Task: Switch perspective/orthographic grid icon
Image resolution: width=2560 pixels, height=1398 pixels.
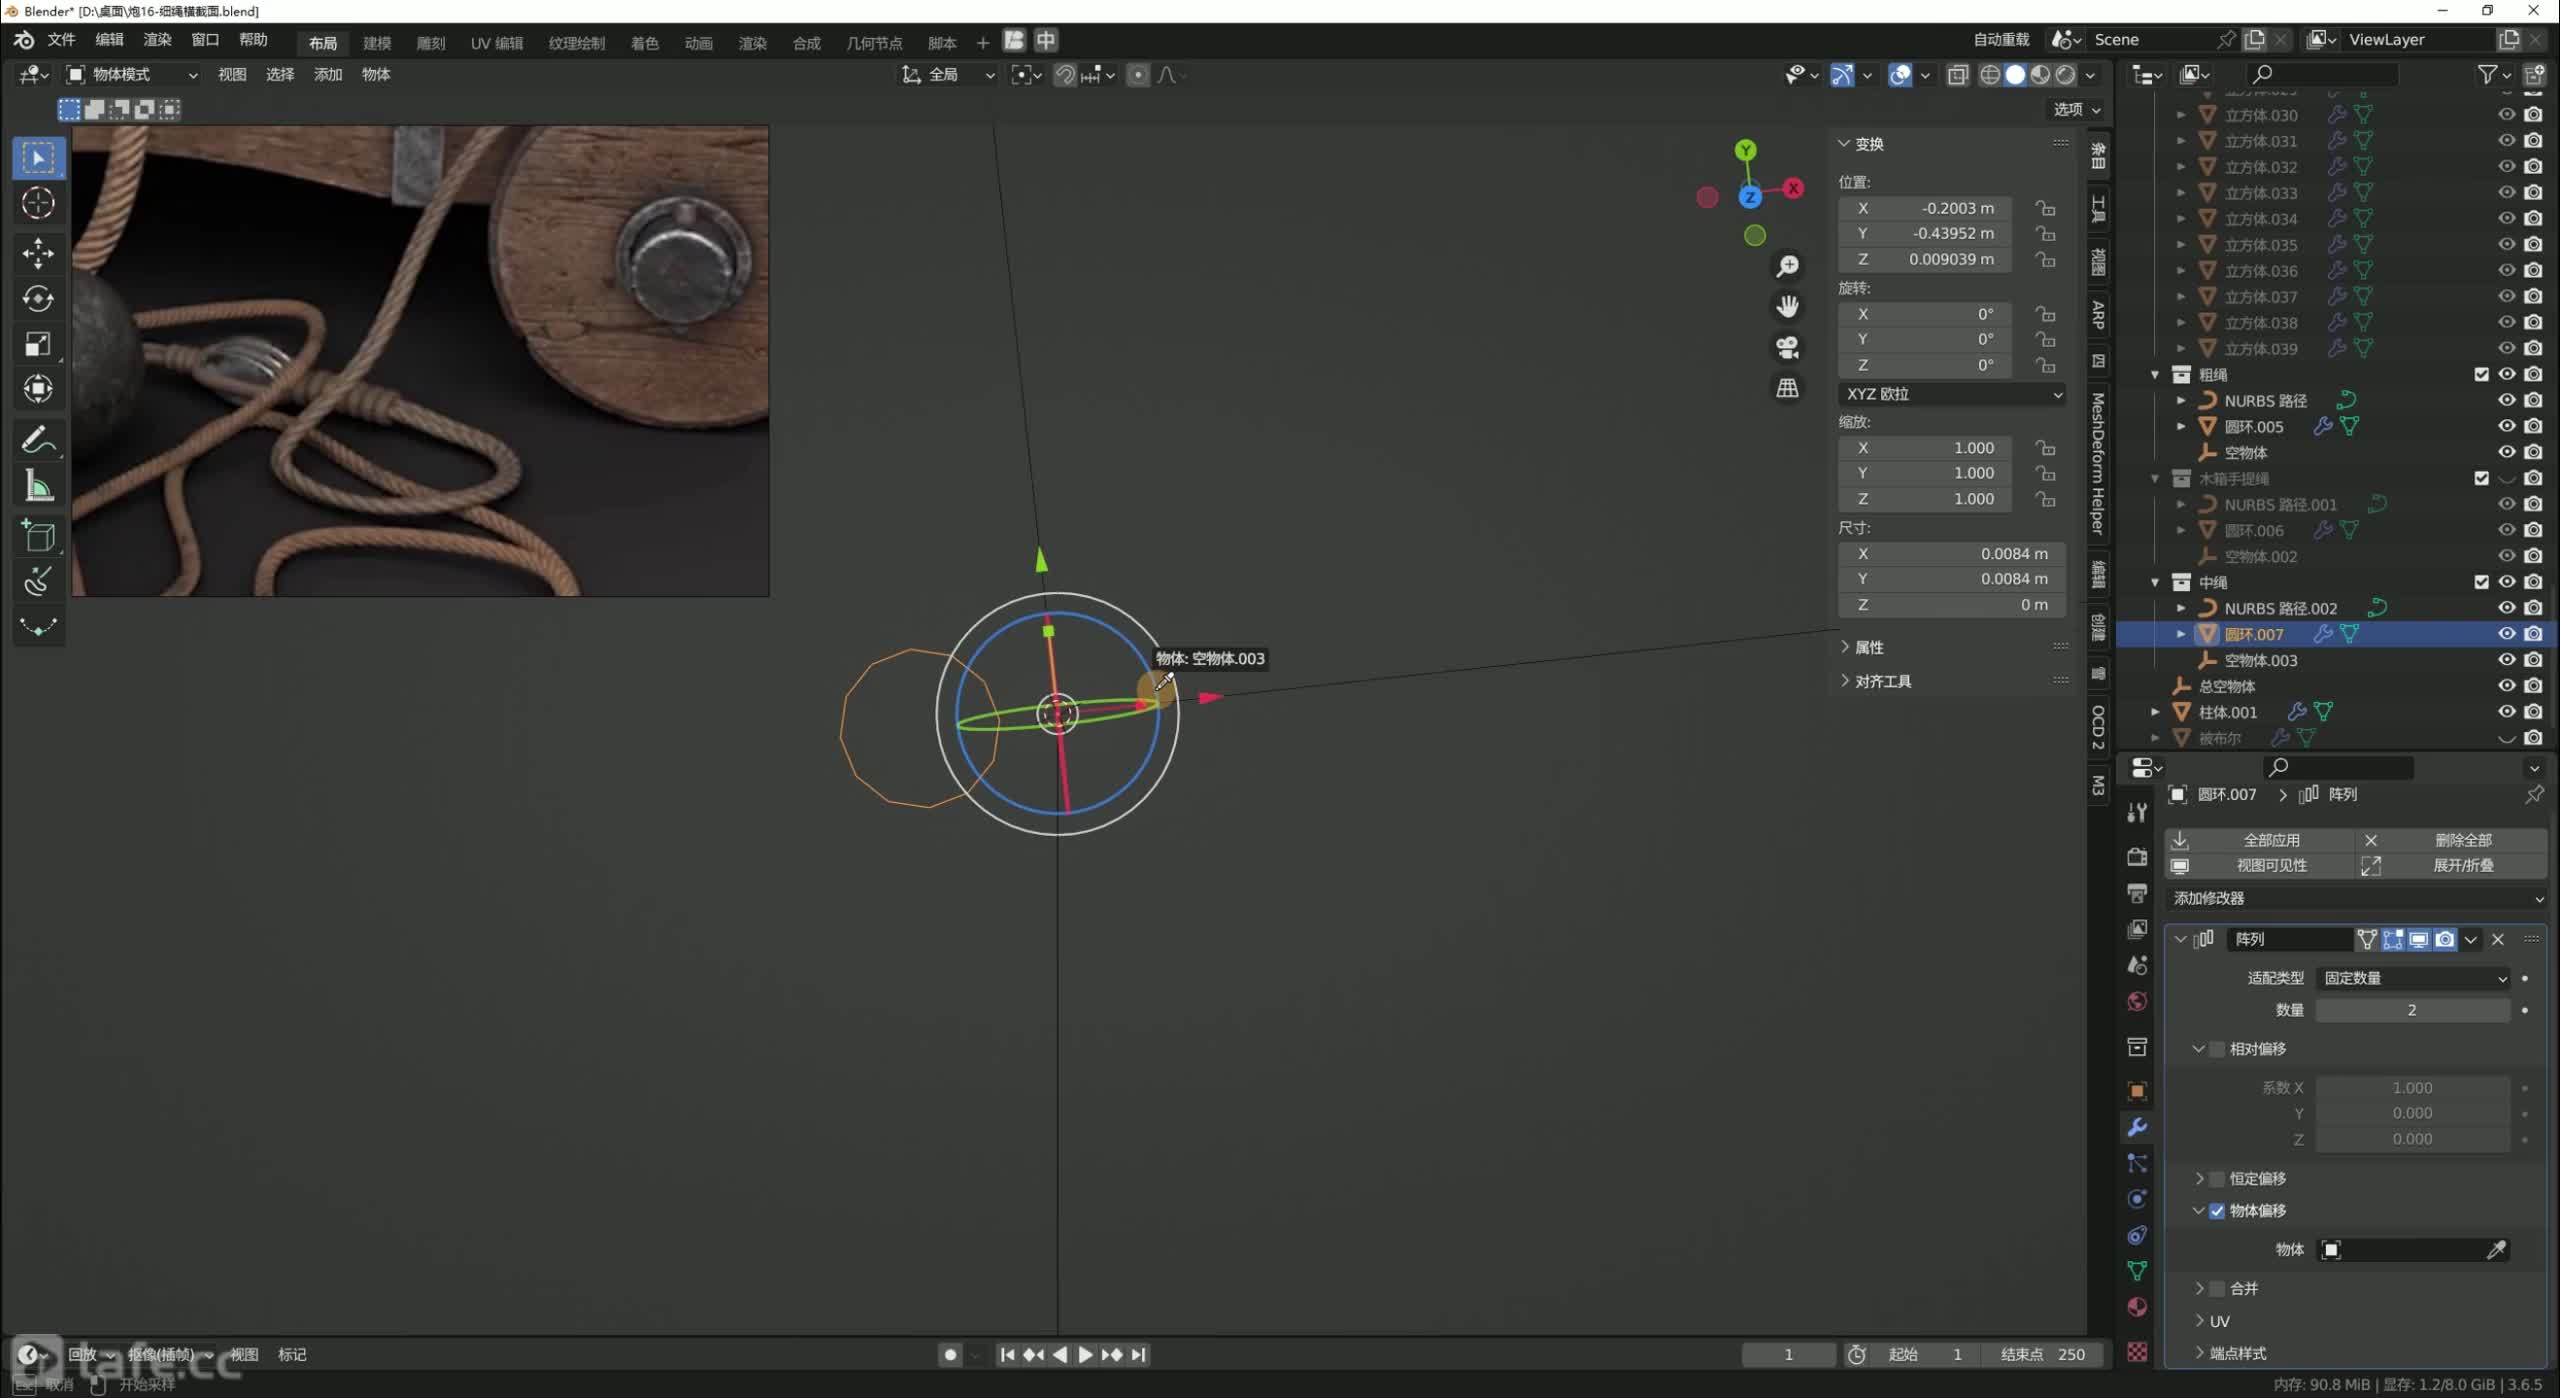Action: coord(1787,388)
